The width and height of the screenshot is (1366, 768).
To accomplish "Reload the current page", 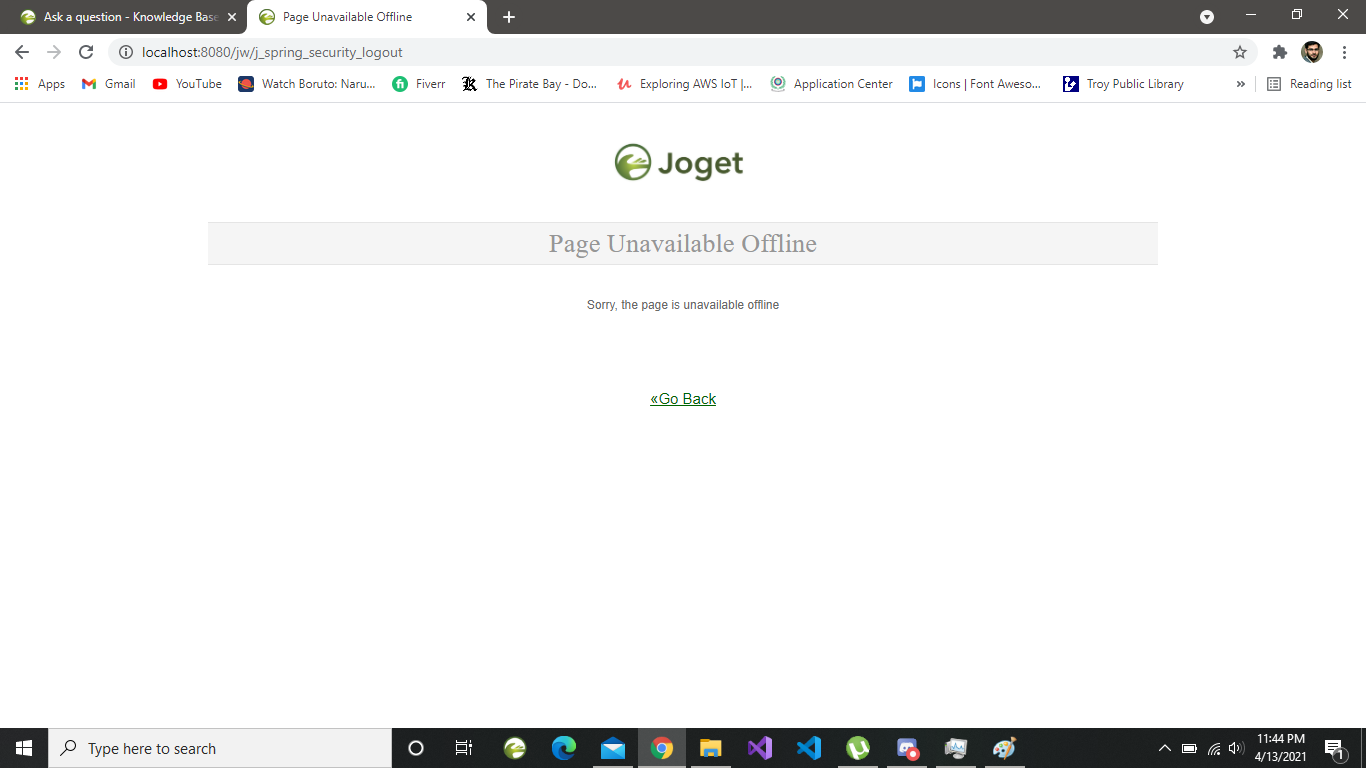I will [x=86, y=52].
